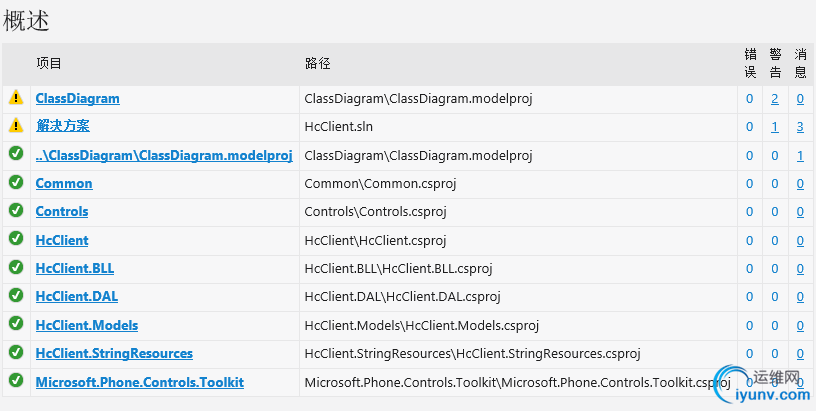Screen dimensions: 816x411
Task: Open the HcClient.StringResources project link
Action: 114,353
